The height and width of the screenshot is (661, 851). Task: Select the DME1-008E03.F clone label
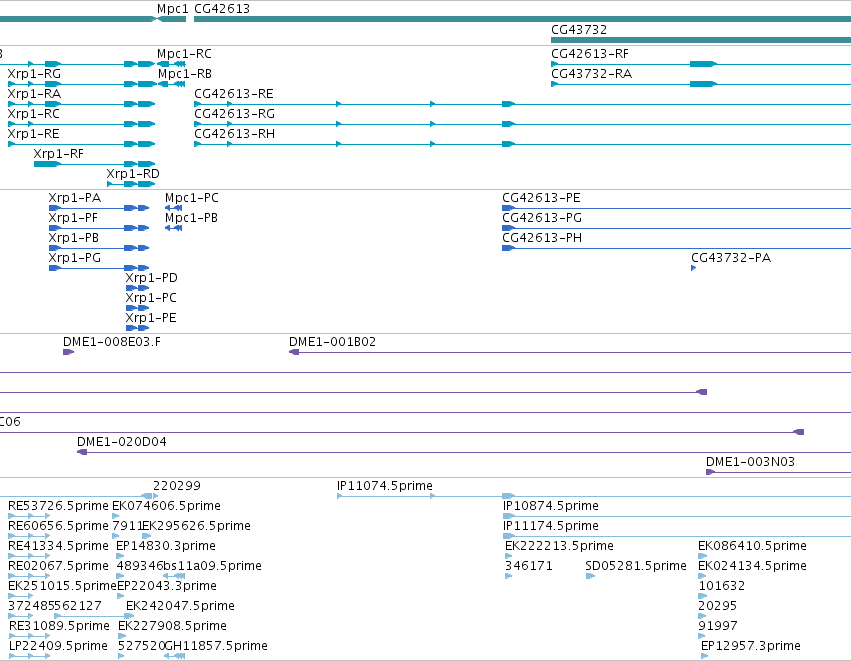tap(112, 342)
